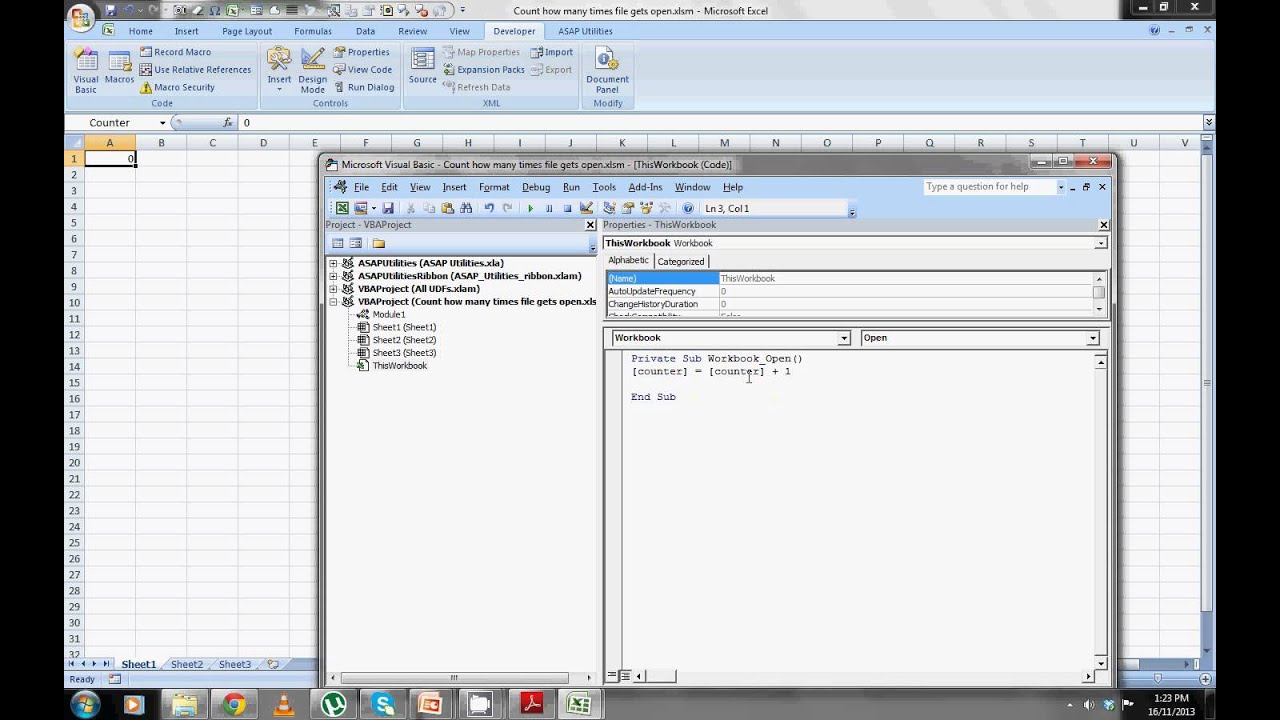Open the Insert controls dropdown
The height and width of the screenshot is (720, 1280).
tap(279, 70)
